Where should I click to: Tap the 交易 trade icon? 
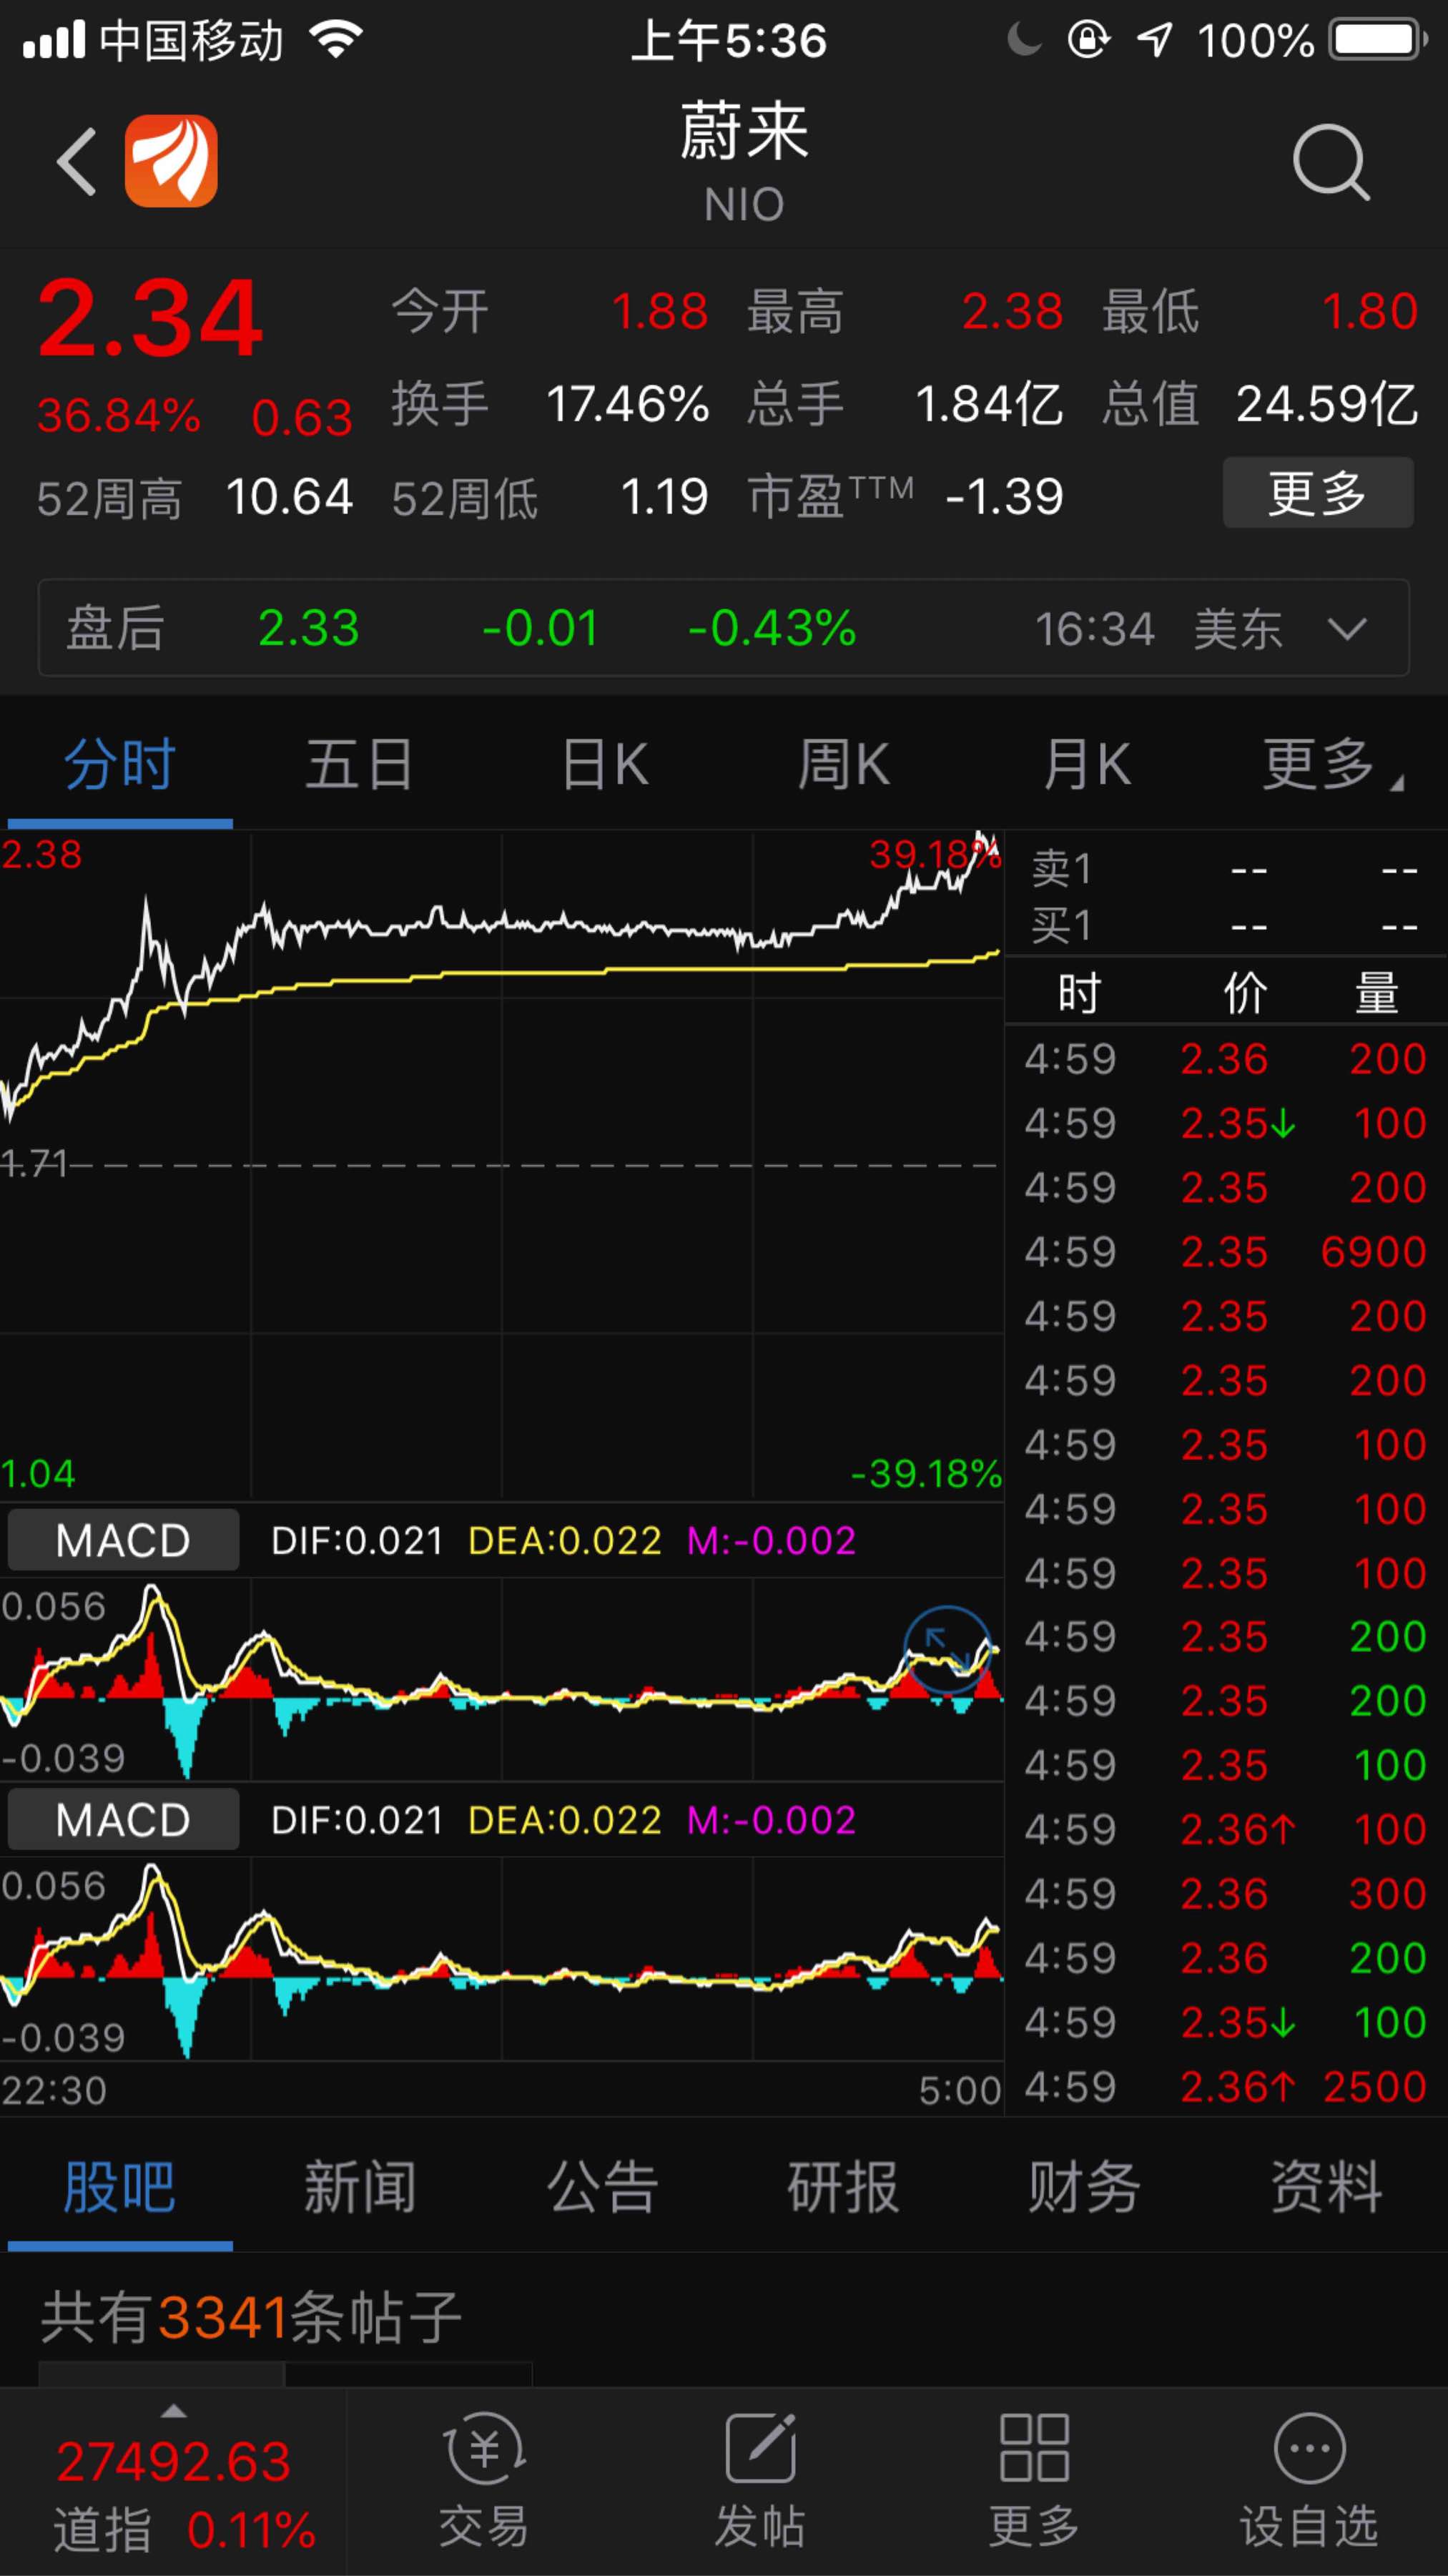click(484, 2481)
